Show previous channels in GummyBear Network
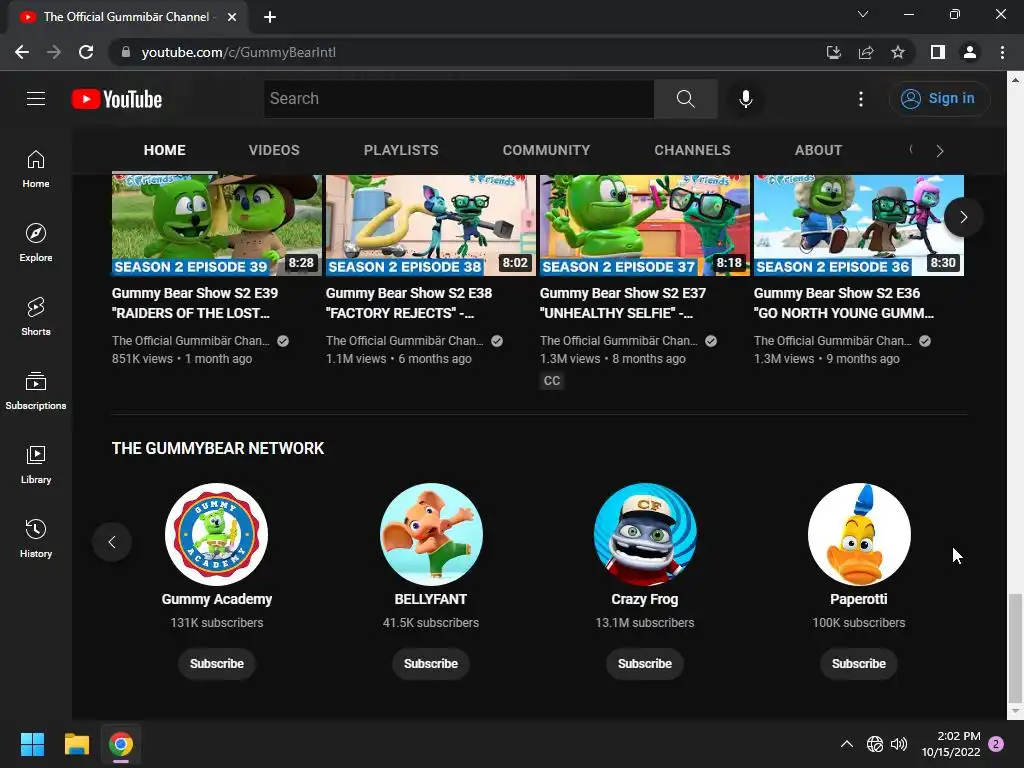 tap(112, 541)
